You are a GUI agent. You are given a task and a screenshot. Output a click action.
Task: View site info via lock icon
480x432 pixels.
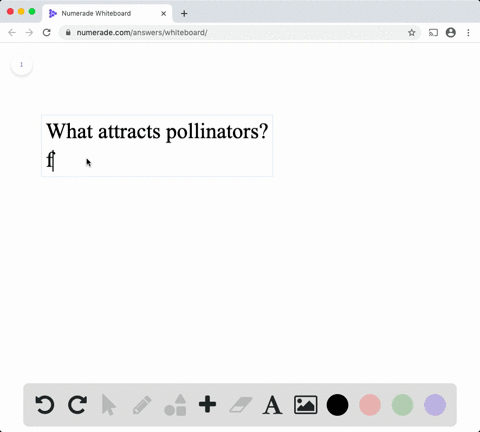[x=68, y=32]
